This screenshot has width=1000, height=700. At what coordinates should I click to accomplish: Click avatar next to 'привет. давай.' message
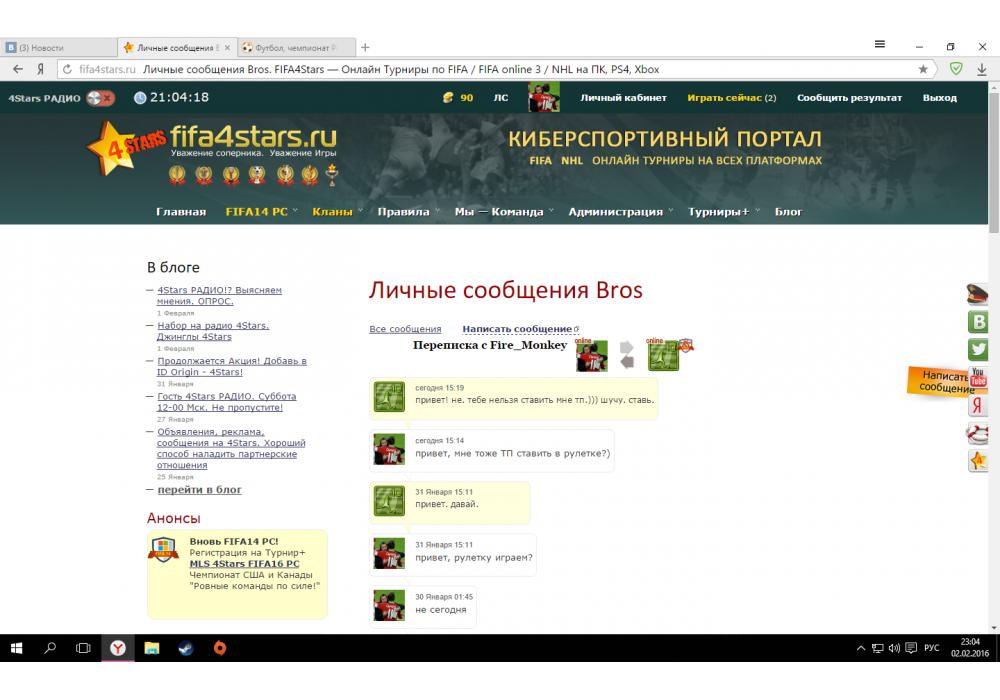pyautogui.click(x=389, y=501)
